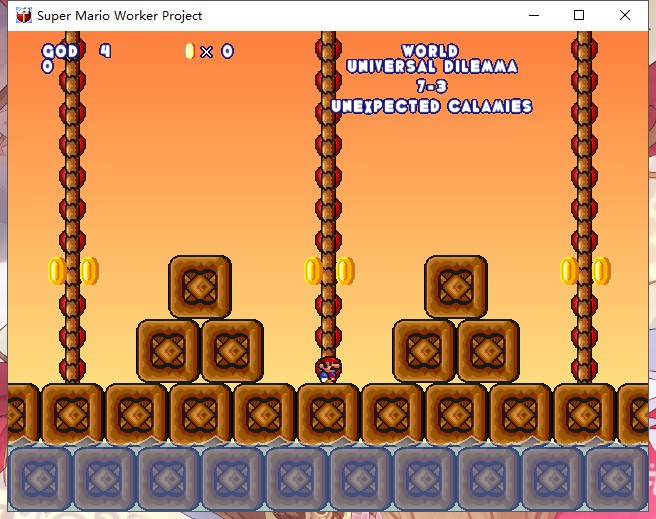The height and width of the screenshot is (519, 656).
Task: Click the "7-3" level number
Action: coord(432,86)
